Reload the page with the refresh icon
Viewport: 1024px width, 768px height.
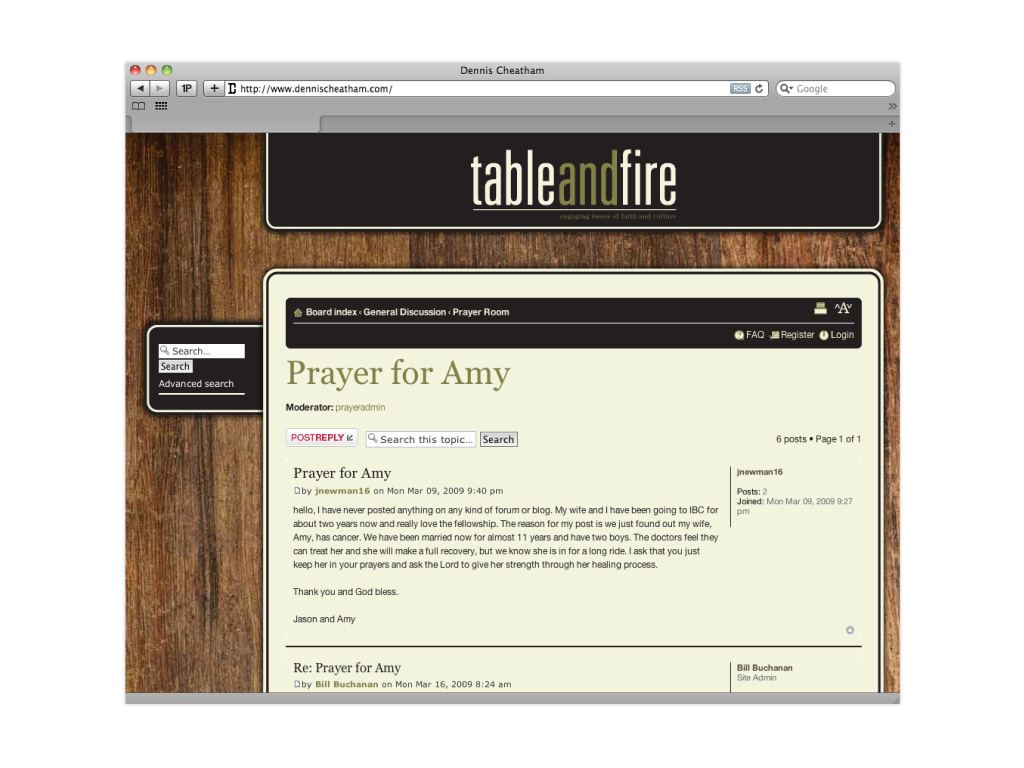(x=759, y=89)
